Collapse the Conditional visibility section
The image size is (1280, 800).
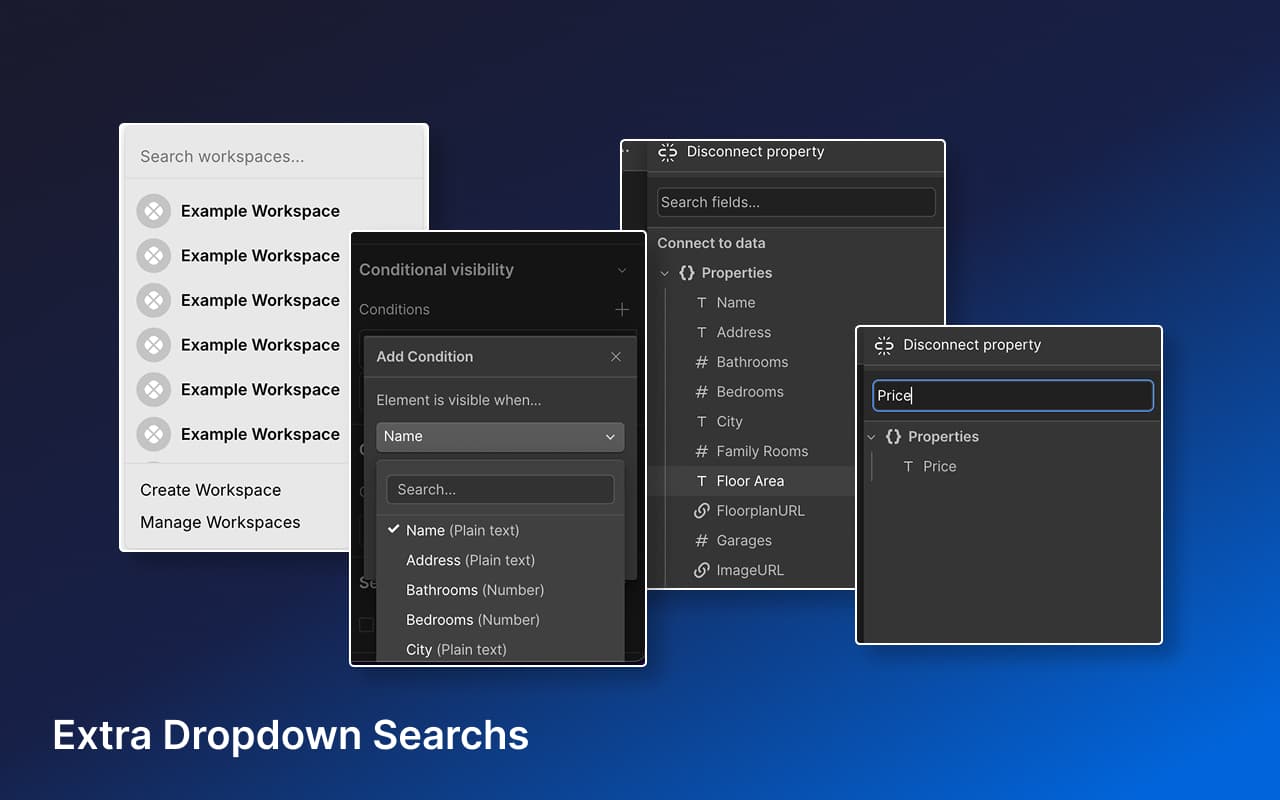622,269
